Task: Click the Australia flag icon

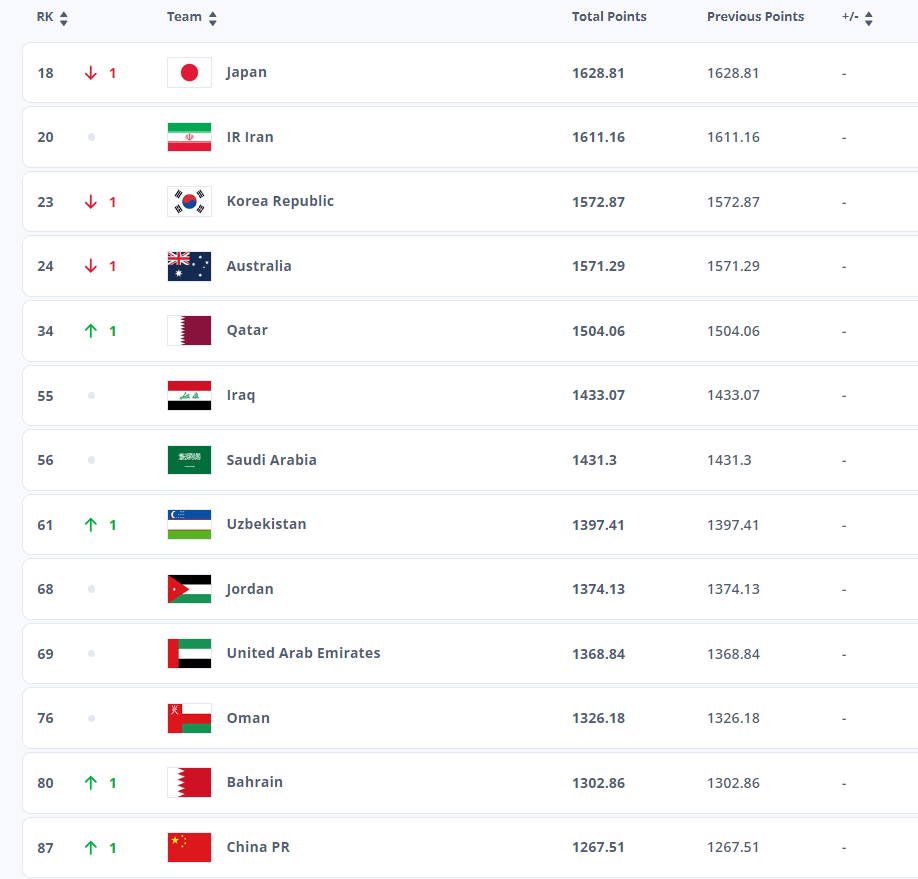Action: (x=189, y=266)
